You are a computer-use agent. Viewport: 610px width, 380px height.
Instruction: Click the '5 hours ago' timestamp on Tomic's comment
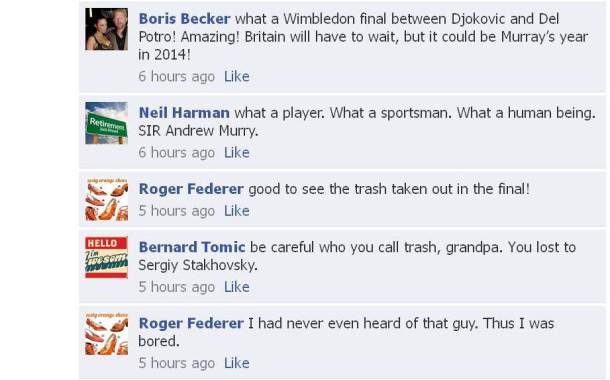click(x=177, y=287)
